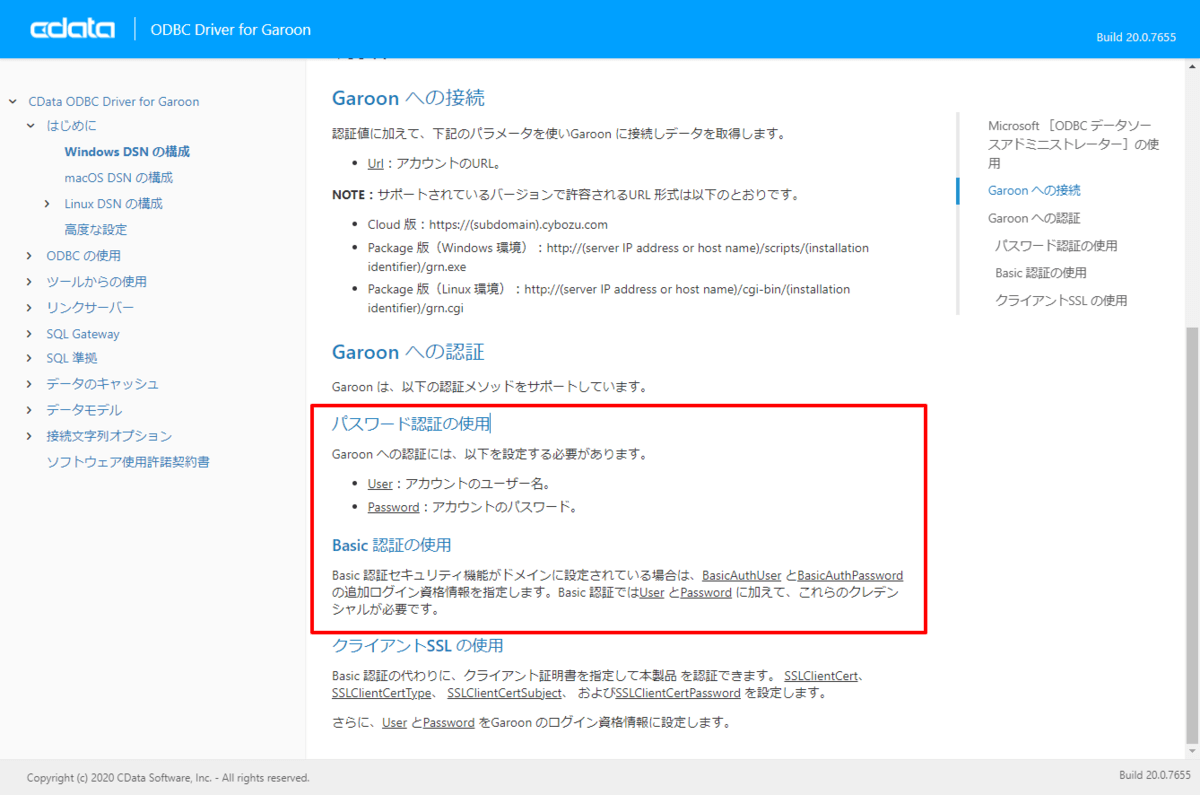Viewport: 1200px width, 795px height.
Task: Open Password link under パスワード認証
Action: pyautogui.click(x=393, y=508)
